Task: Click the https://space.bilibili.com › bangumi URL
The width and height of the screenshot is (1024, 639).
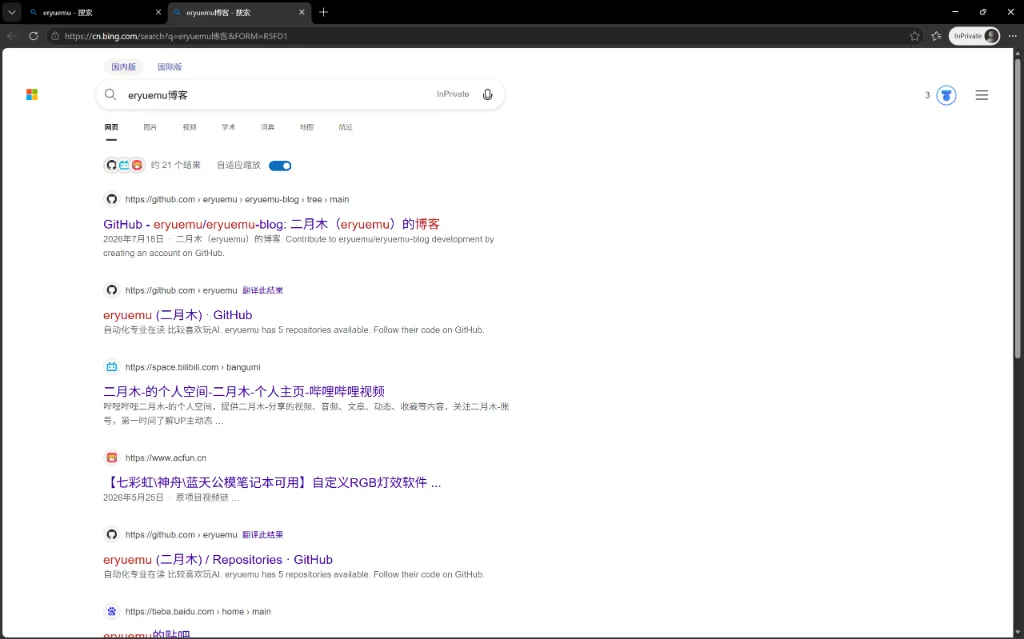Action: (x=193, y=367)
